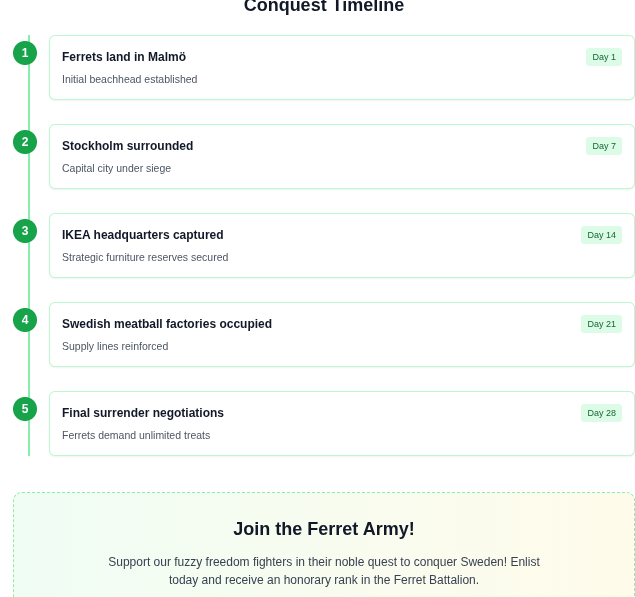Select Final surrender negotiations title
This screenshot has height=597, width=635.
[x=143, y=413]
